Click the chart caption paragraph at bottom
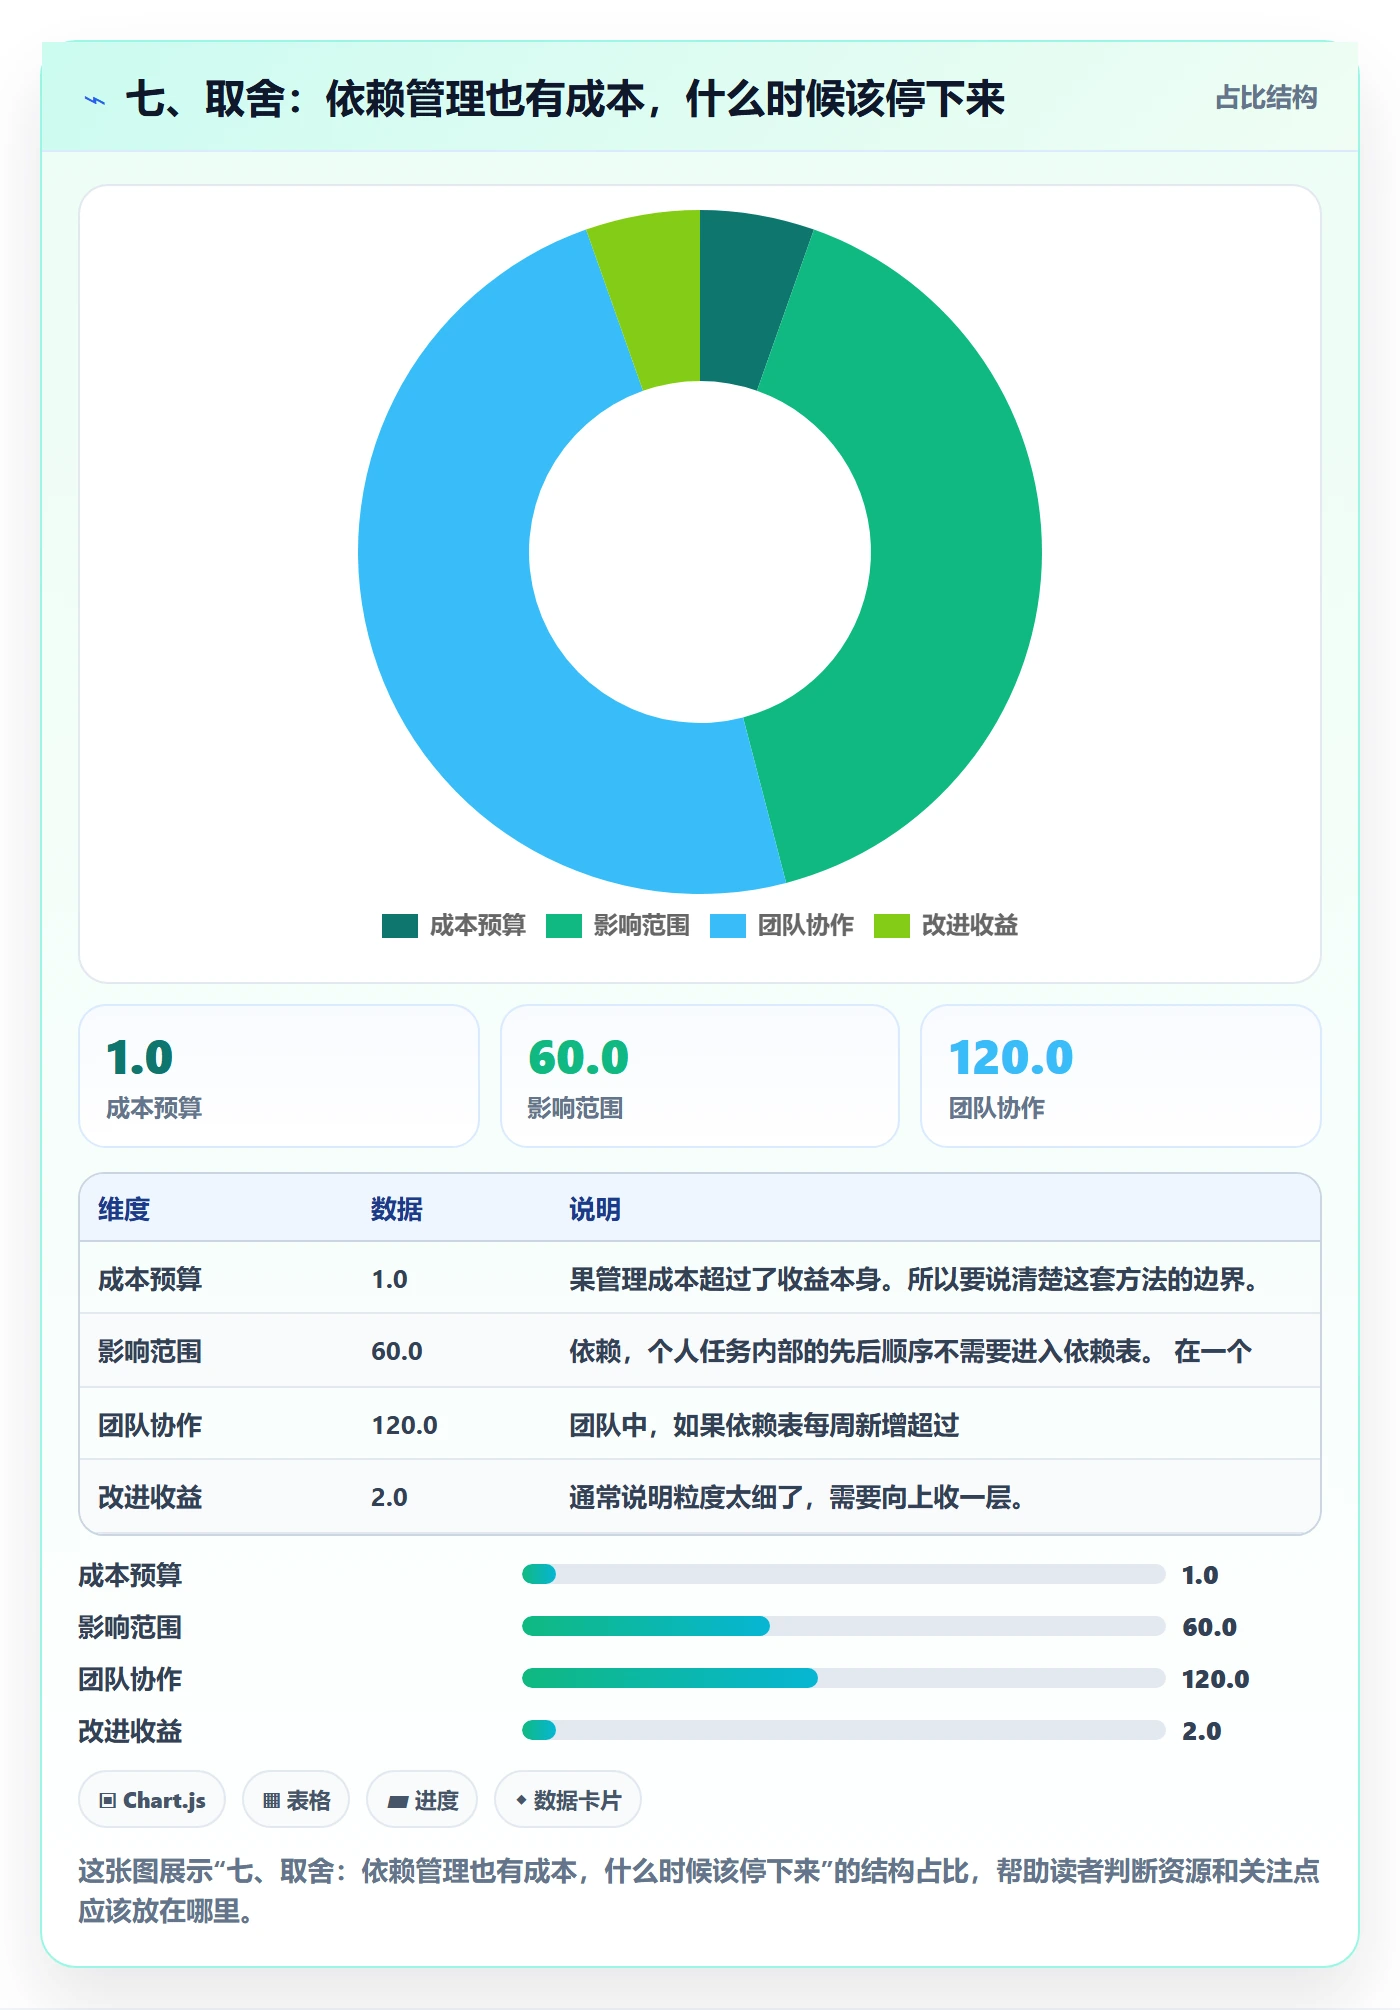The height and width of the screenshot is (2010, 1400). 699,1891
